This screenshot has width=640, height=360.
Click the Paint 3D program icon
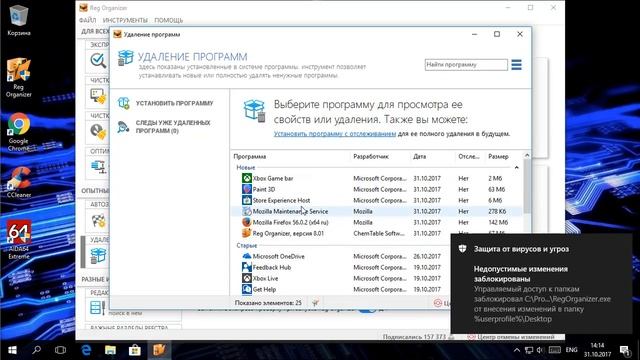coord(247,189)
